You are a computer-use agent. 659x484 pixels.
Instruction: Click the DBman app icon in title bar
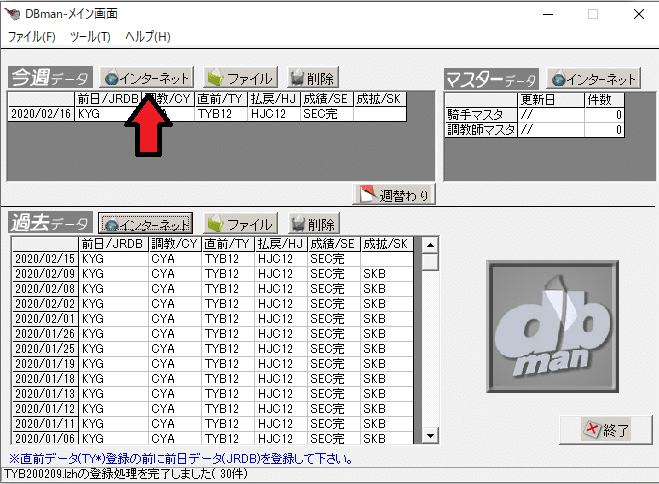[x=12, y=14]
